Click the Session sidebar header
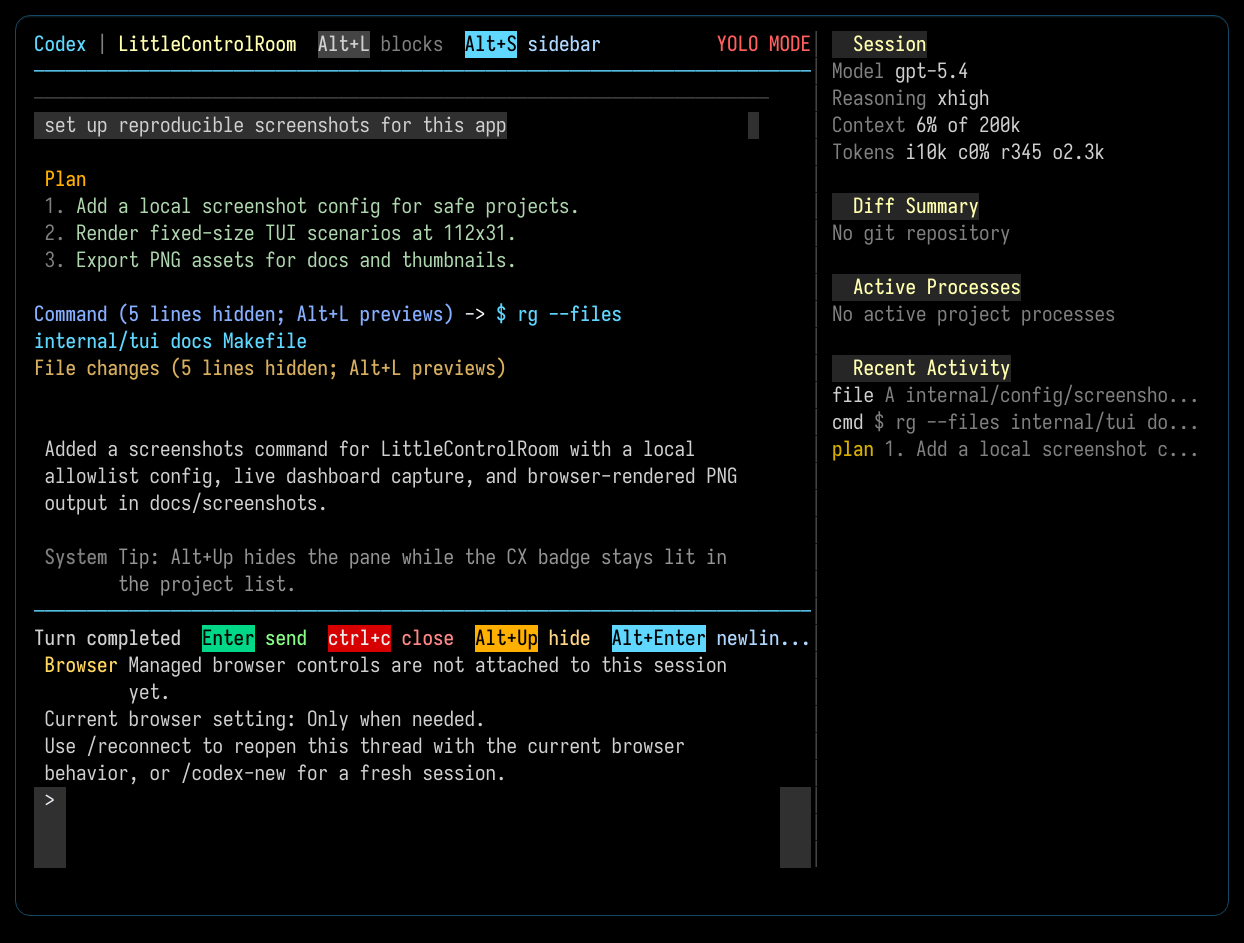The image size is (1244, 943). (x=880, y=44)
